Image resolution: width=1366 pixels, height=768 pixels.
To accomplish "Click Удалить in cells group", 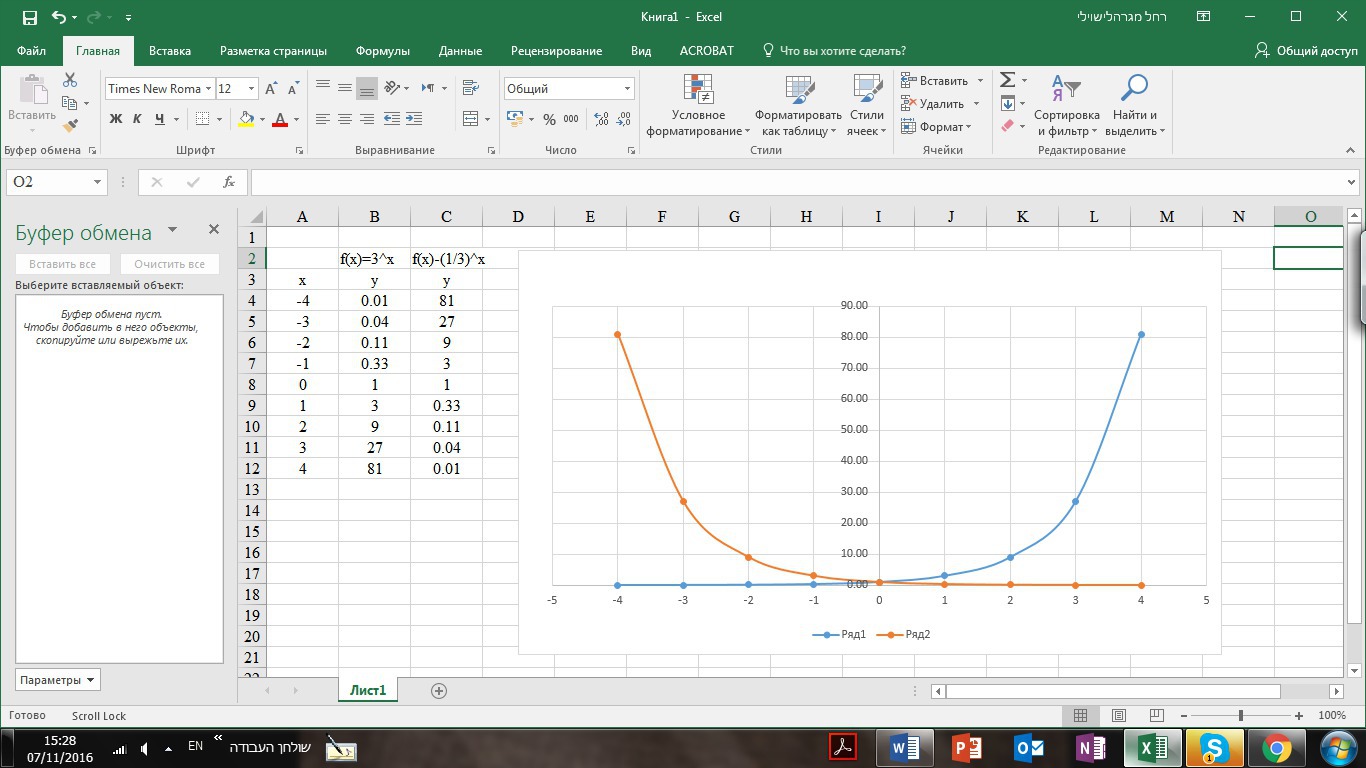I will [932, 104].
